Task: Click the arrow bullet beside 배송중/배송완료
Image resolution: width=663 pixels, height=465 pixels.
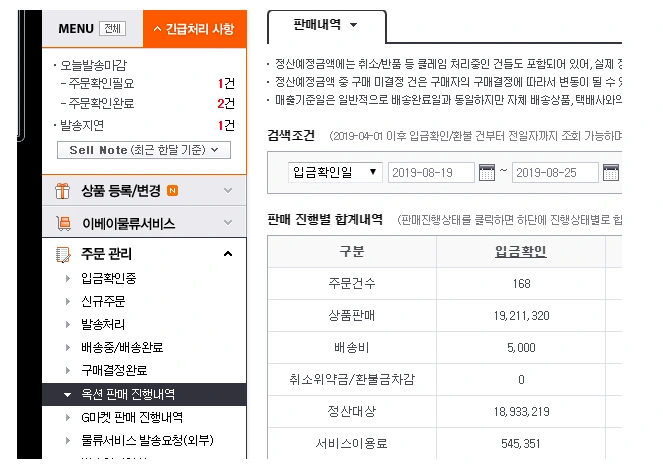Action: (x=68, y=347)
